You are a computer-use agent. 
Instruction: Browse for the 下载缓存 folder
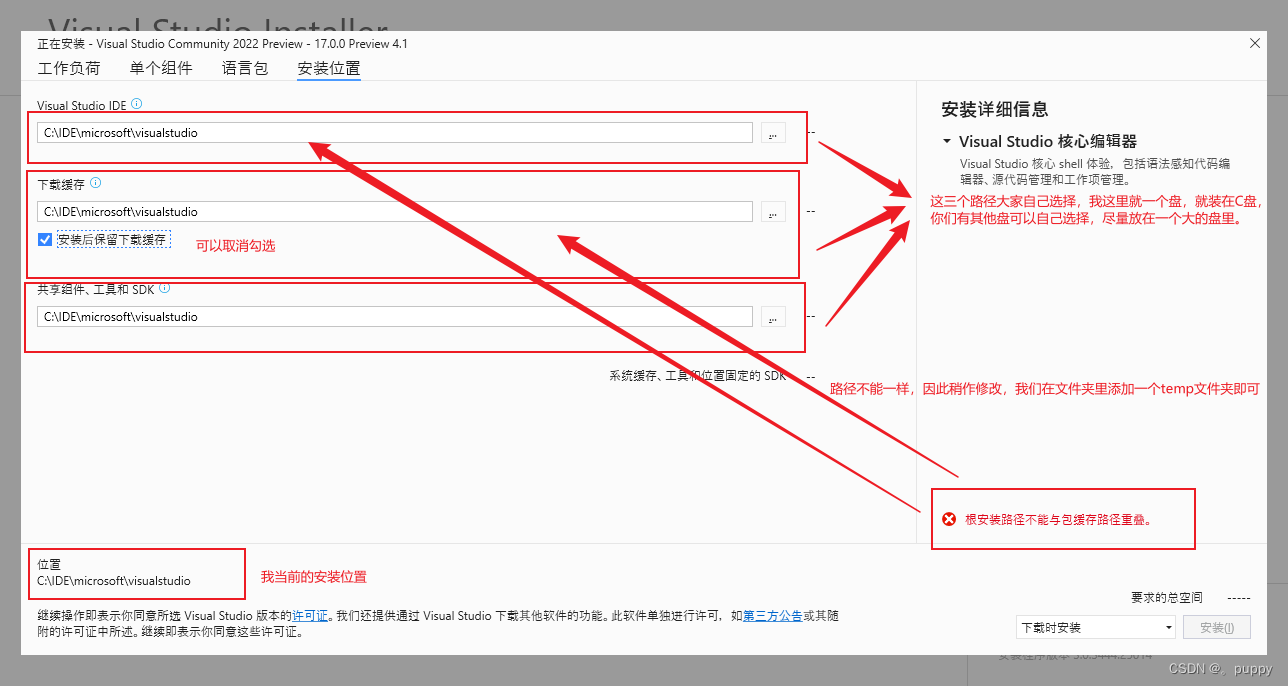click(773, 211)
